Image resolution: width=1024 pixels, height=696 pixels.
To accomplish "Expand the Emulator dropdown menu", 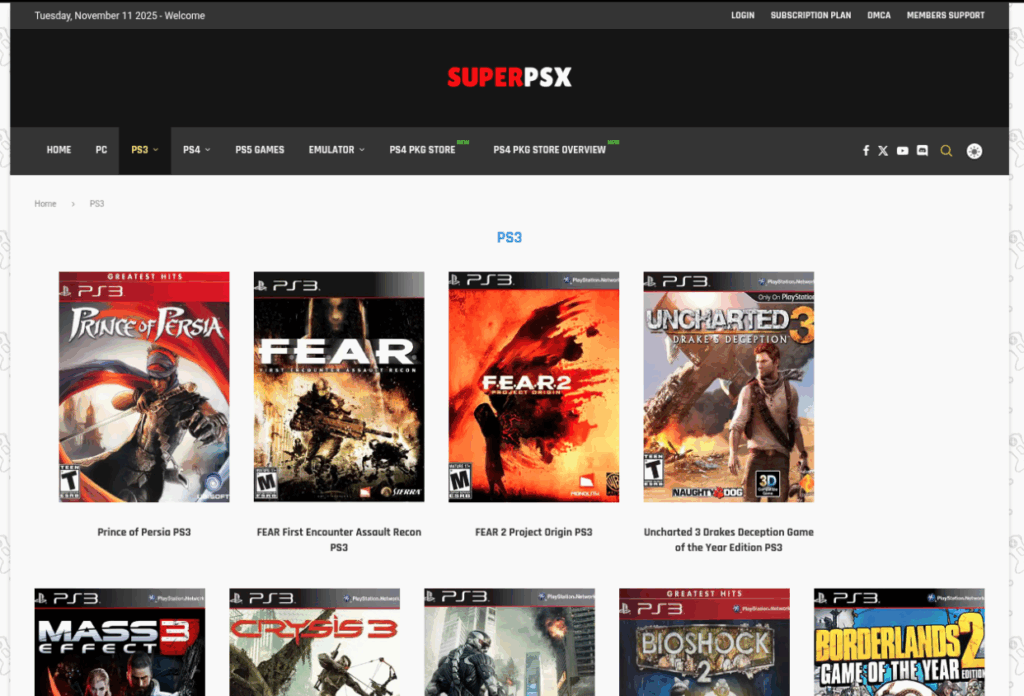I will coord(336,150).
